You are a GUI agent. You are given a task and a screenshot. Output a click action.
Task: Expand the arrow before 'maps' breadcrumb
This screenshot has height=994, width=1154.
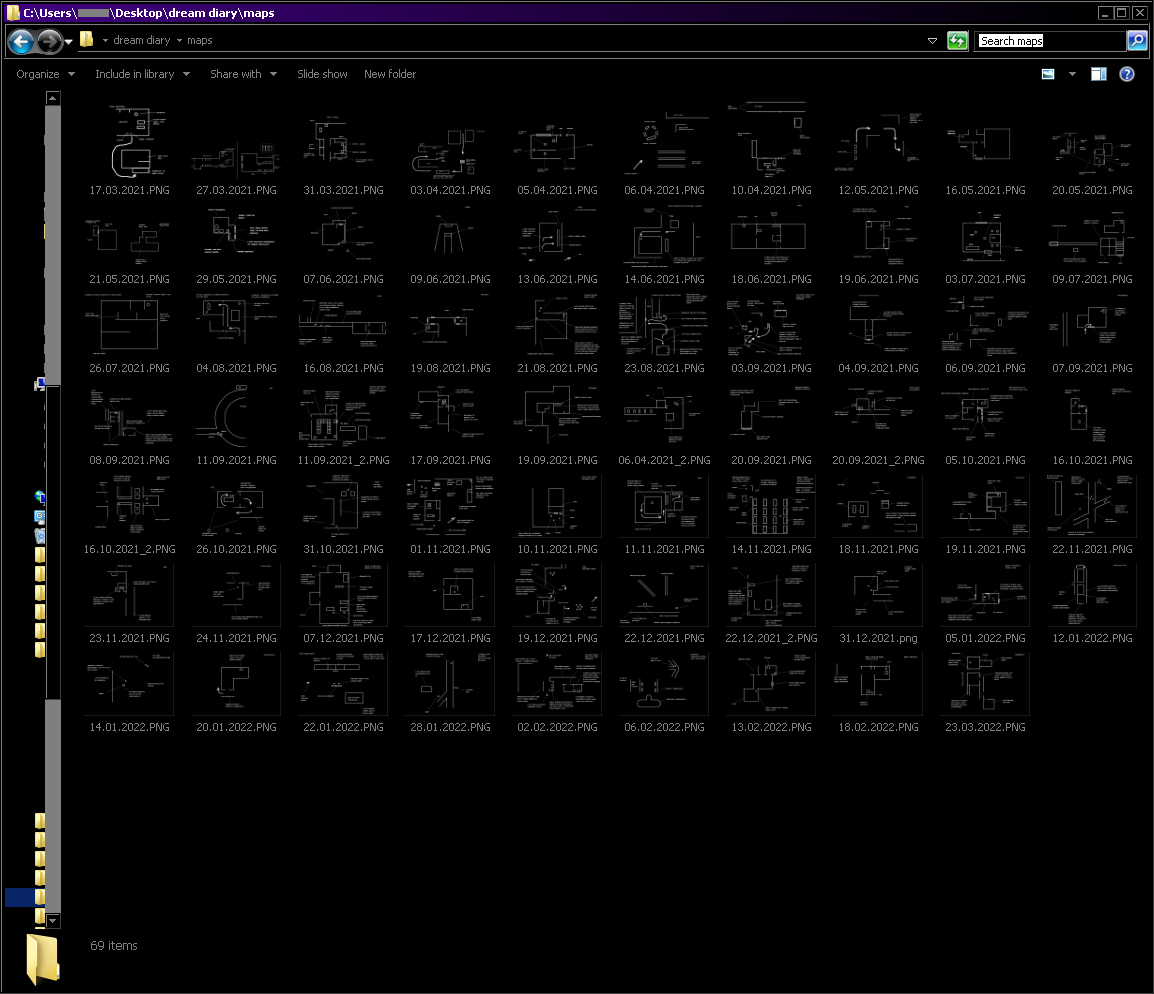(179, 40)
